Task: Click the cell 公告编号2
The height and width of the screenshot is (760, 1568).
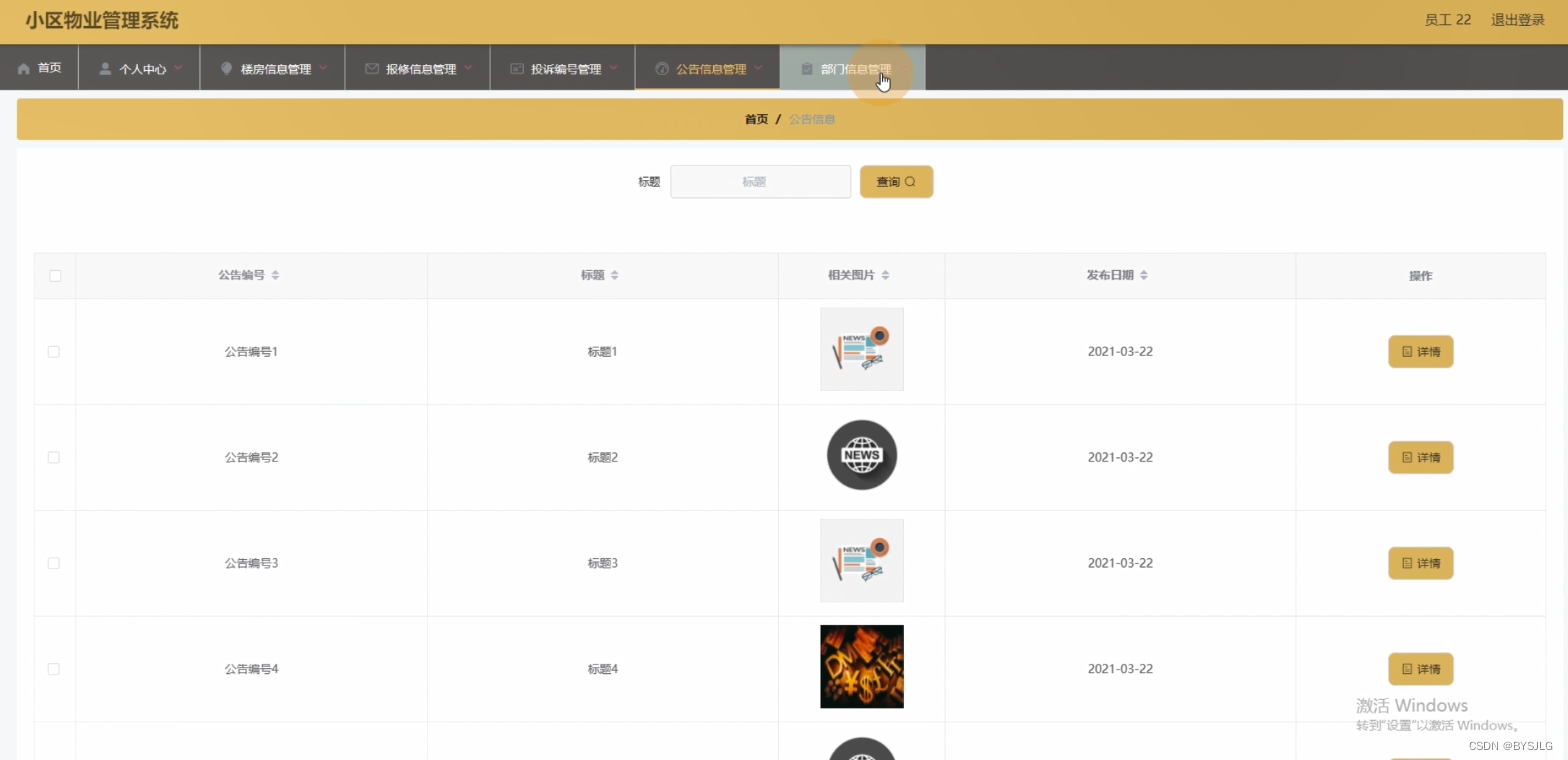Action: pos(251,457)
